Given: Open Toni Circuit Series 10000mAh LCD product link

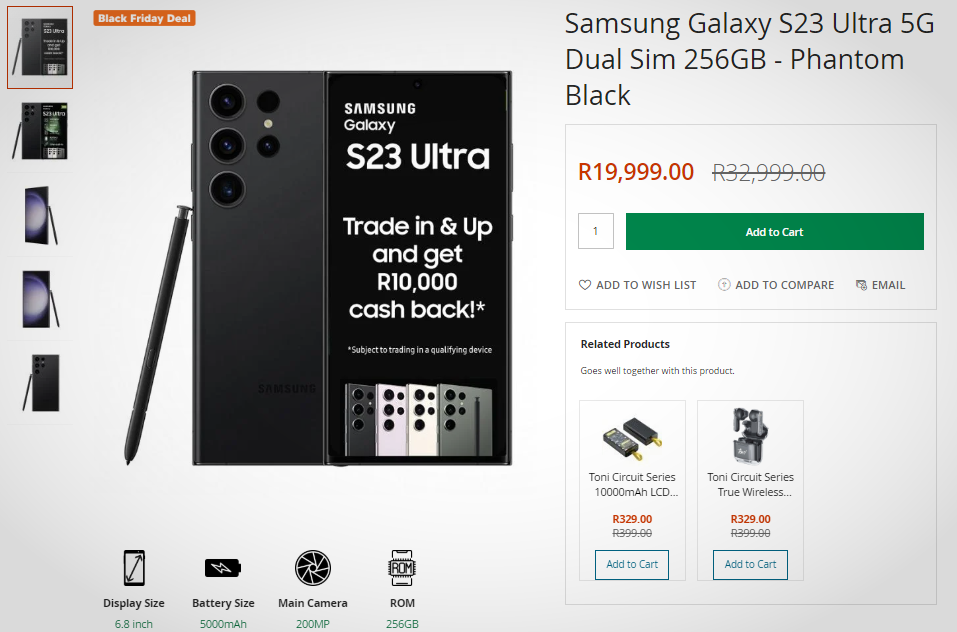Looking at the screenshot, I should 632,485.
